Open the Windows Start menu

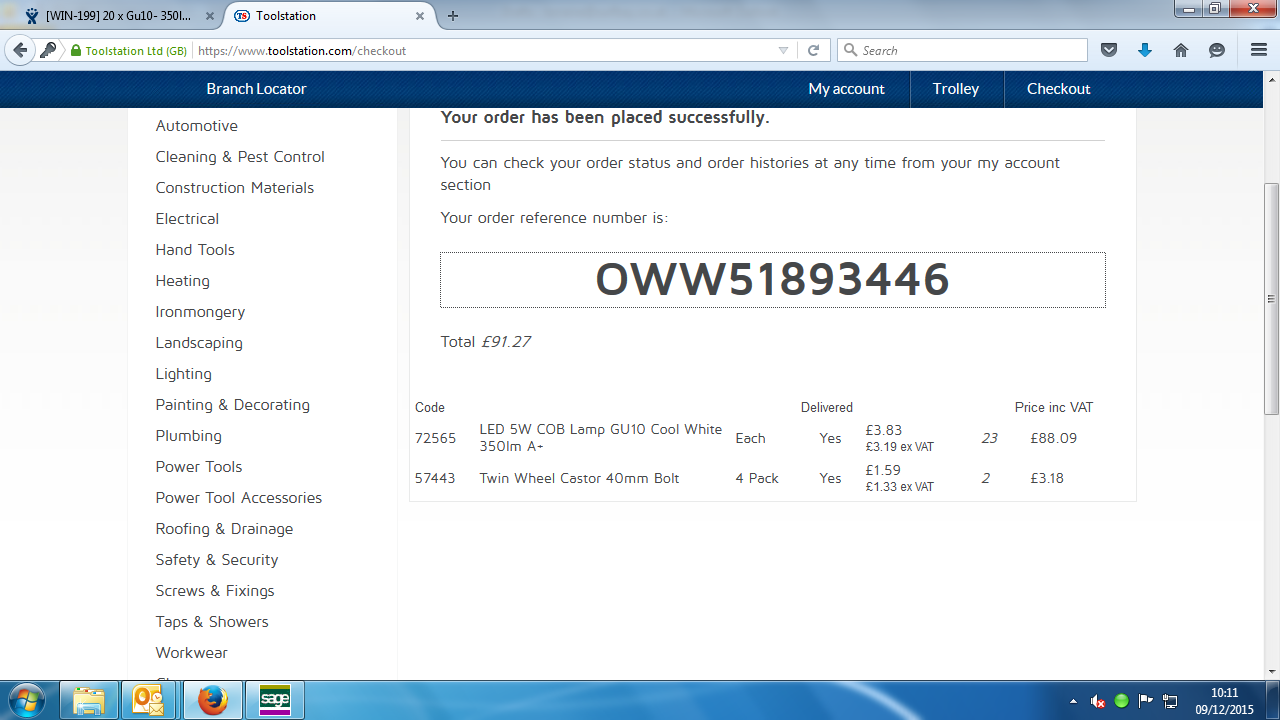point(26,700)
